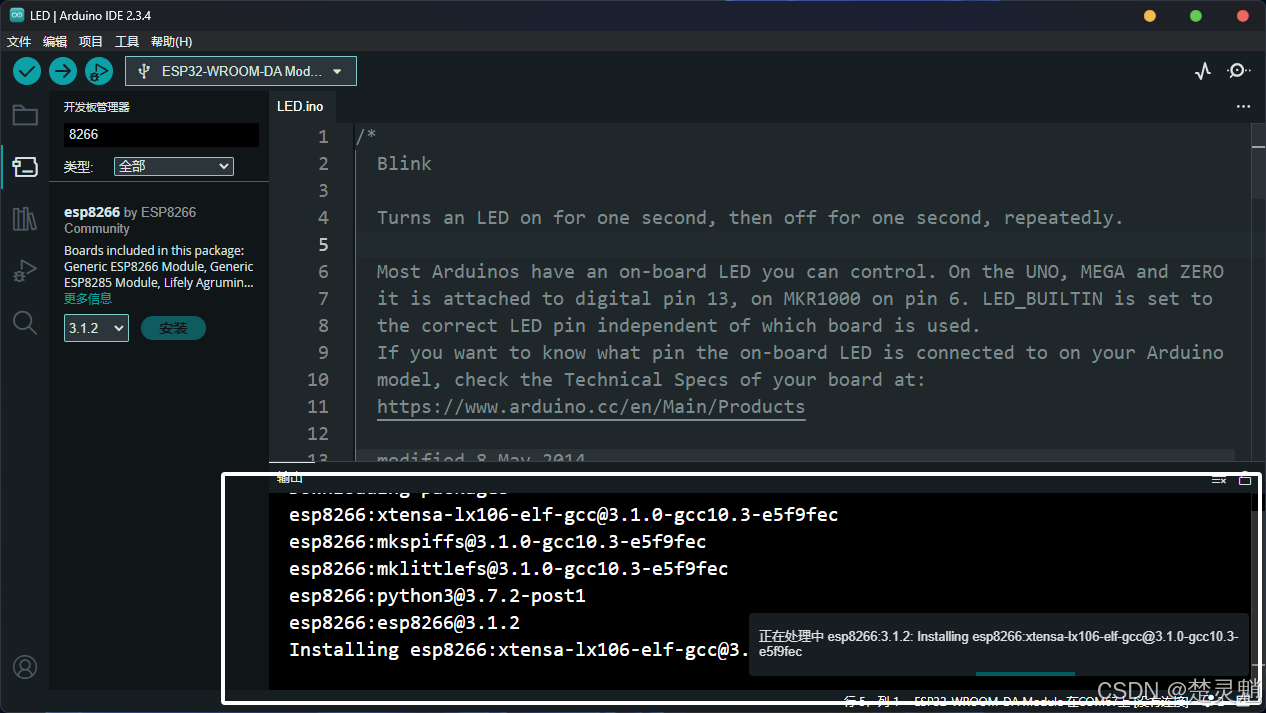Open the Sketchbook folder sidebar icon
Screen dimensions: 1266x713
coord(25,115)
